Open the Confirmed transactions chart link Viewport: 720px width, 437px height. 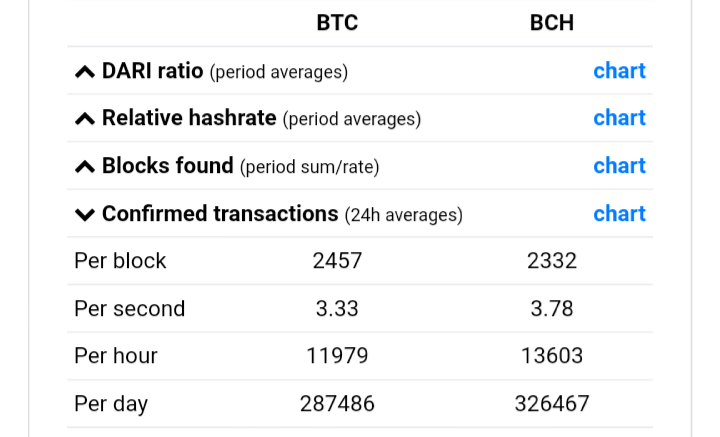pos(619,213)
